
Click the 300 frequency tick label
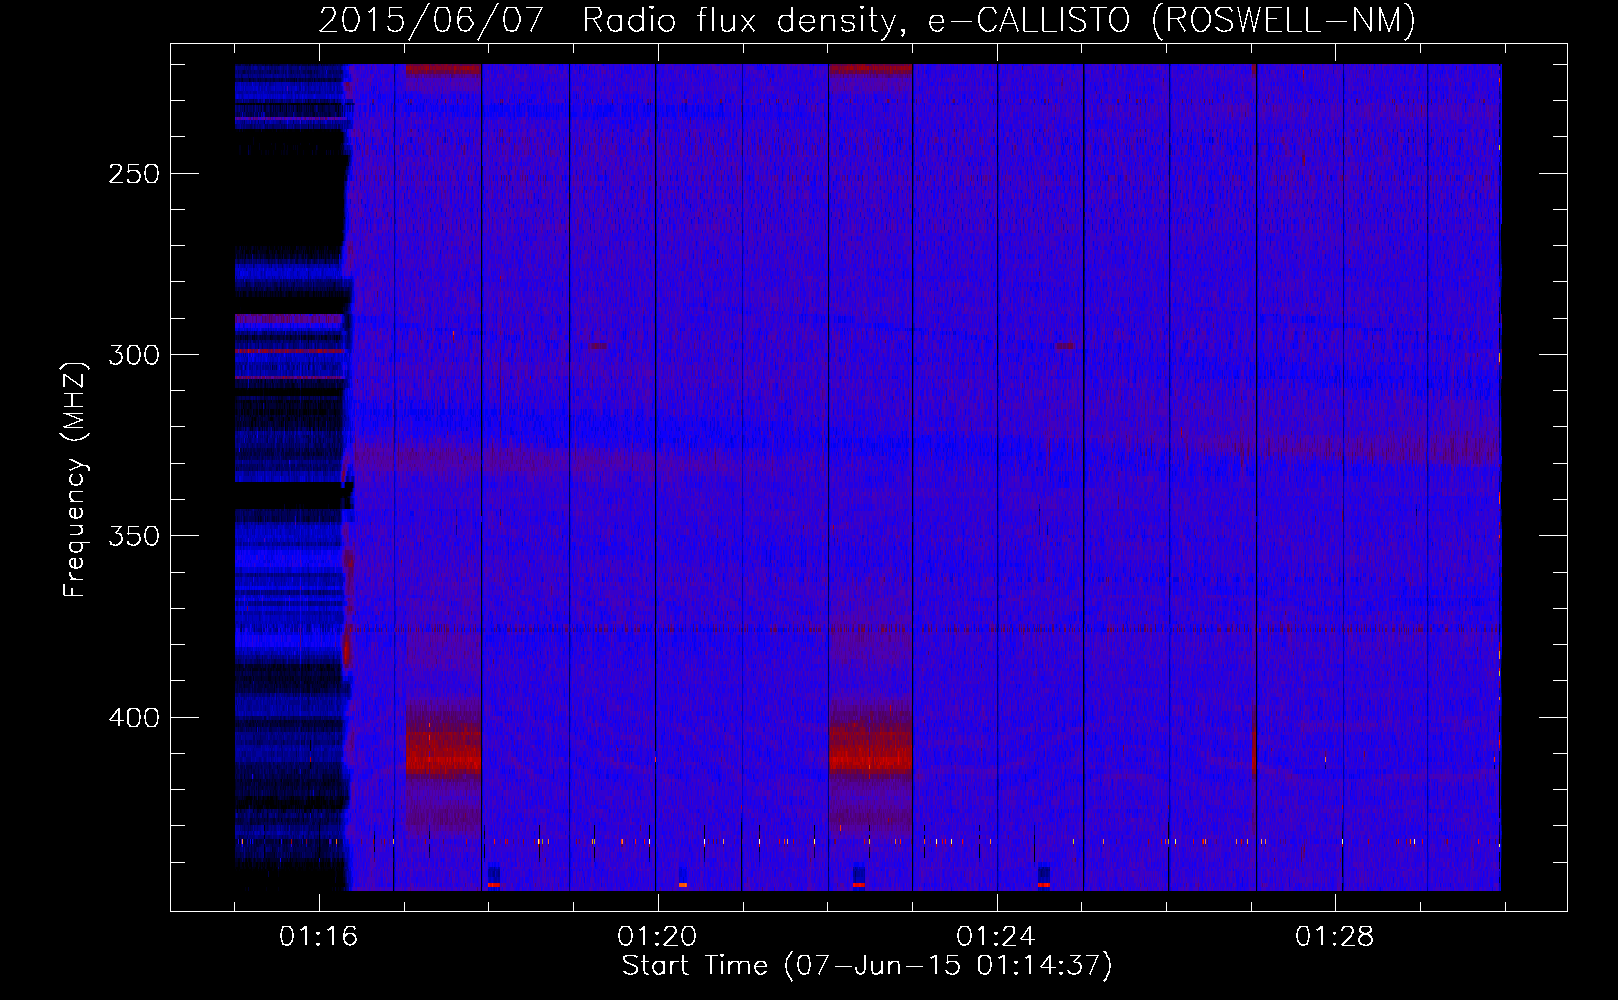pyautogui.click(x=134, y=355)
